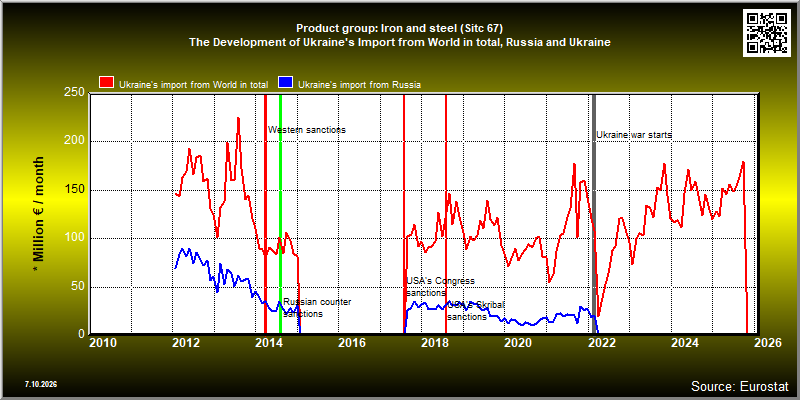Viewport: 800px width, 400px height.
Task: Click the chart title "Product group: Iron and steel (Sitc 67)"
Action: click(399, 28)
